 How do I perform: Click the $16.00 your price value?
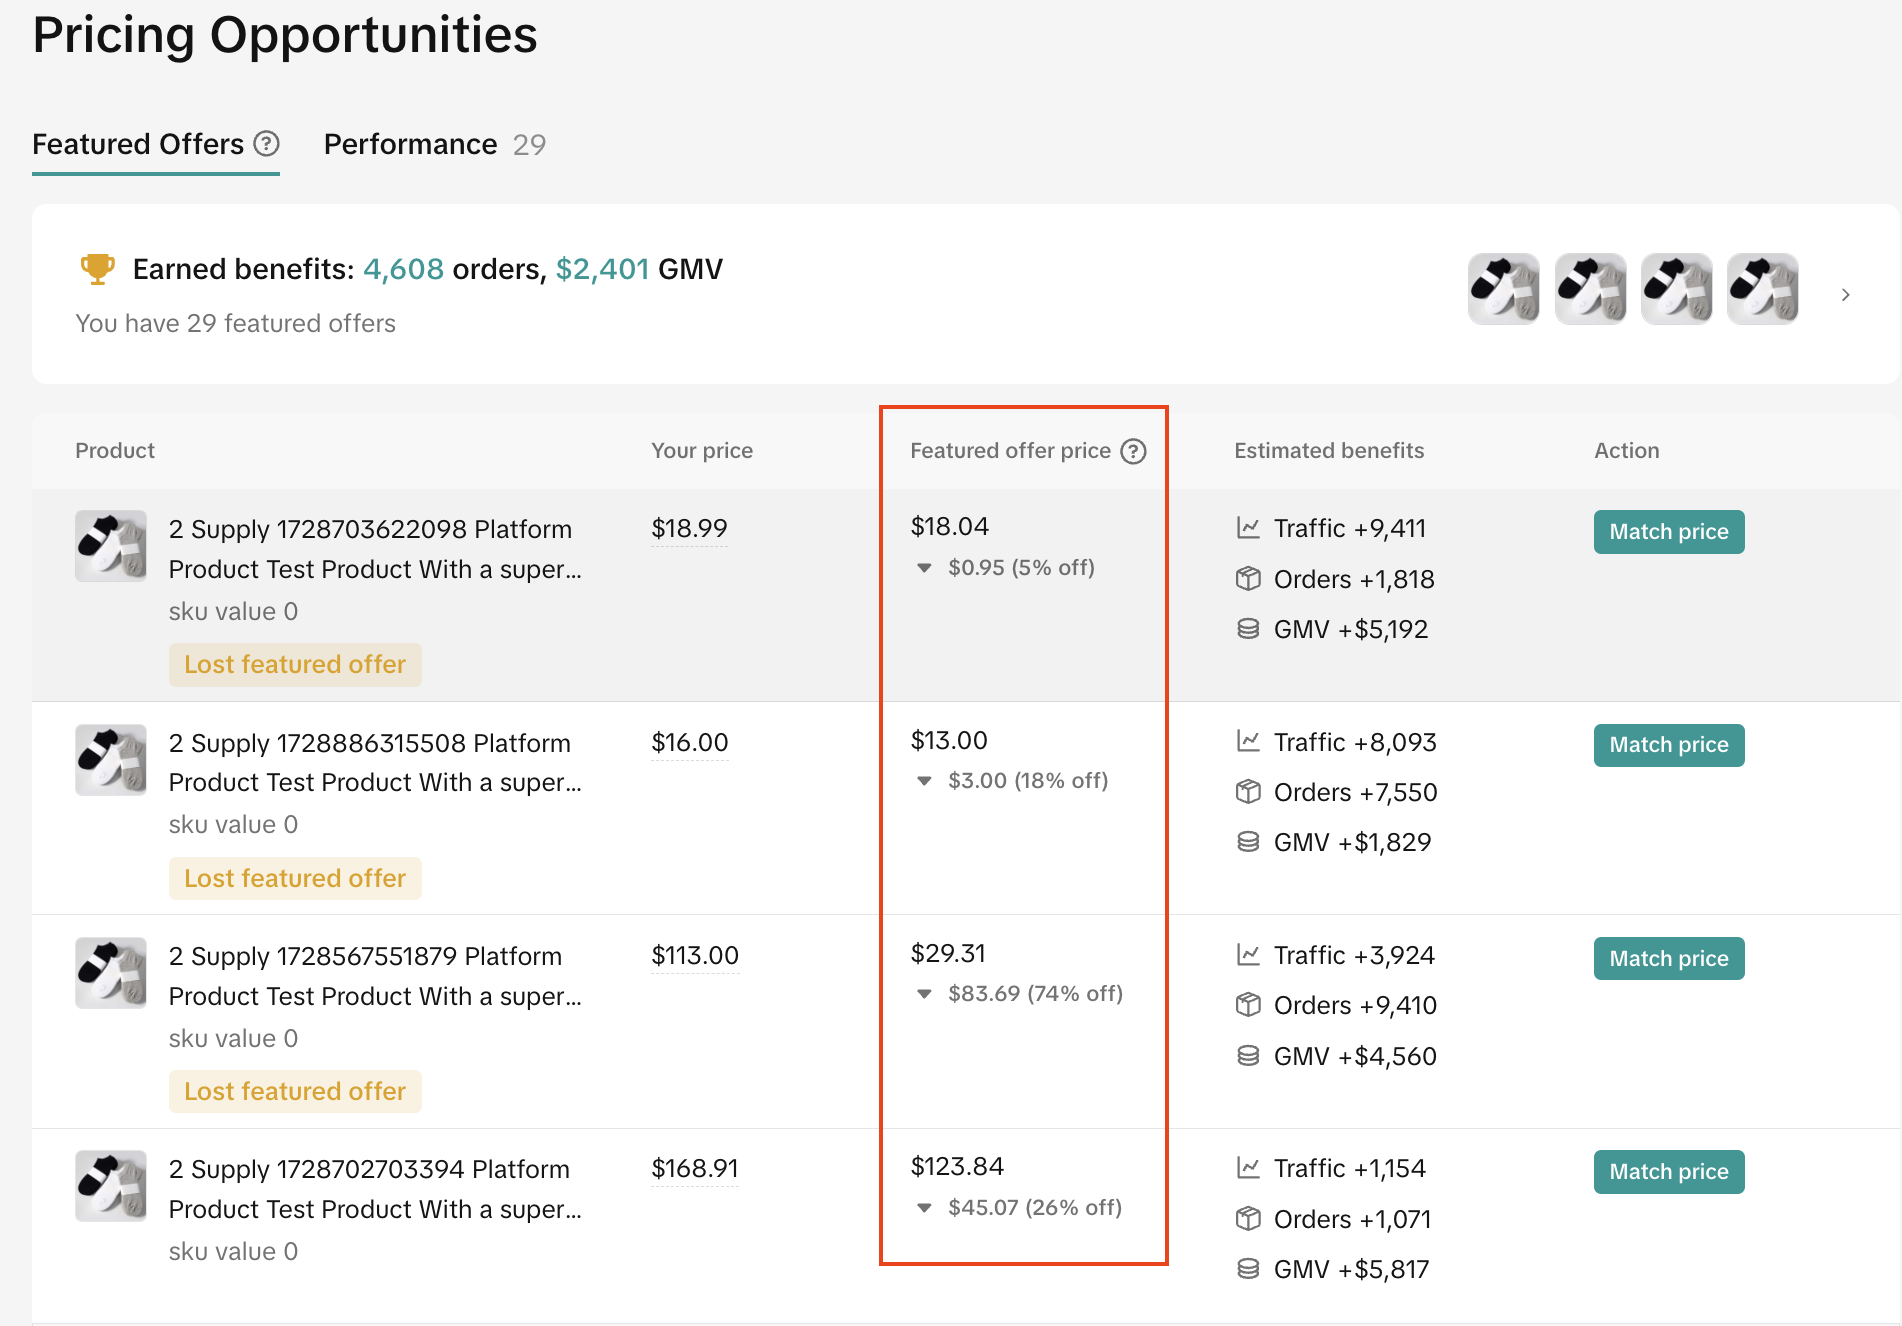[x=689, y=742]
